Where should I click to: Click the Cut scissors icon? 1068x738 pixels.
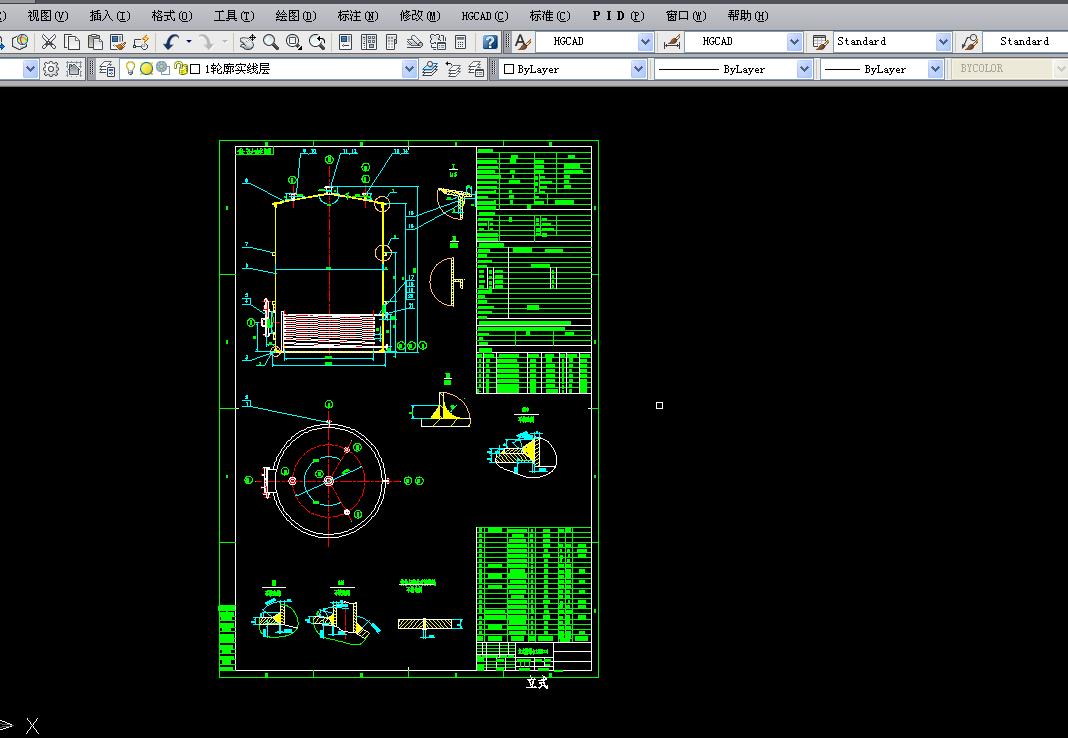click(48, 42)
